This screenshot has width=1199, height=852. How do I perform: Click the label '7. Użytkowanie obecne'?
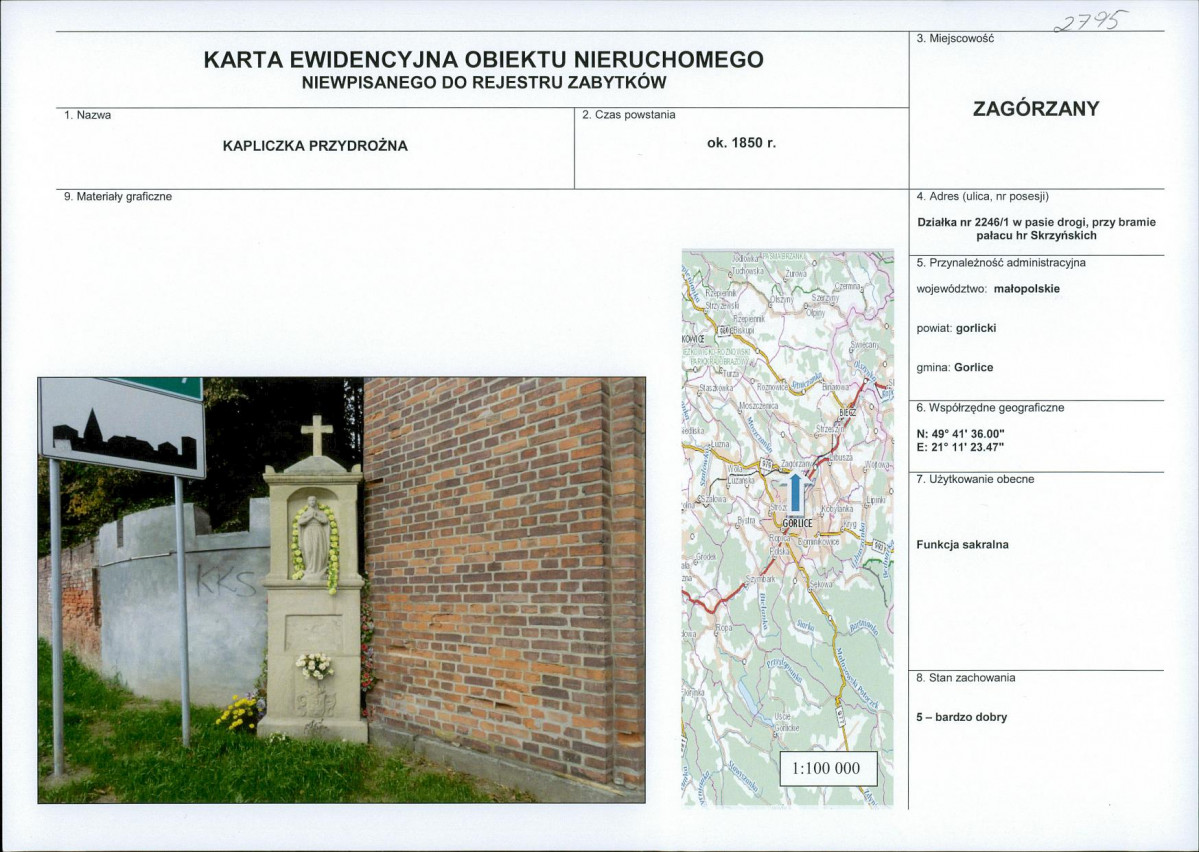click(975, 480)
